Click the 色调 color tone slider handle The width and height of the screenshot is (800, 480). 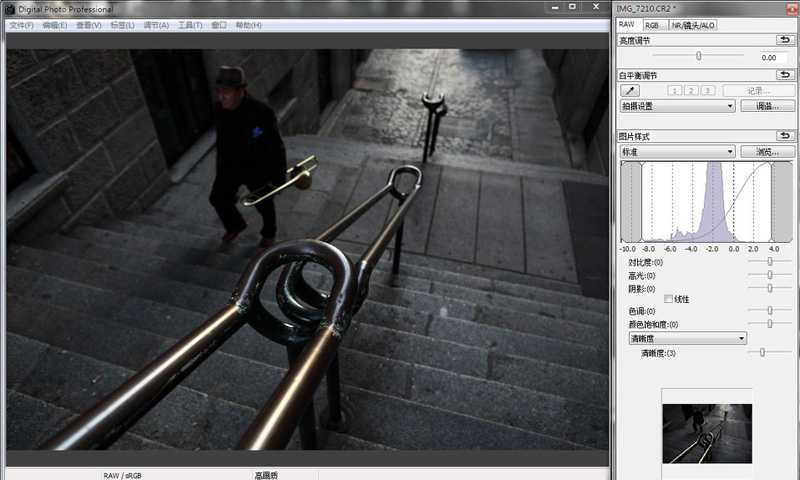[770, 310]
